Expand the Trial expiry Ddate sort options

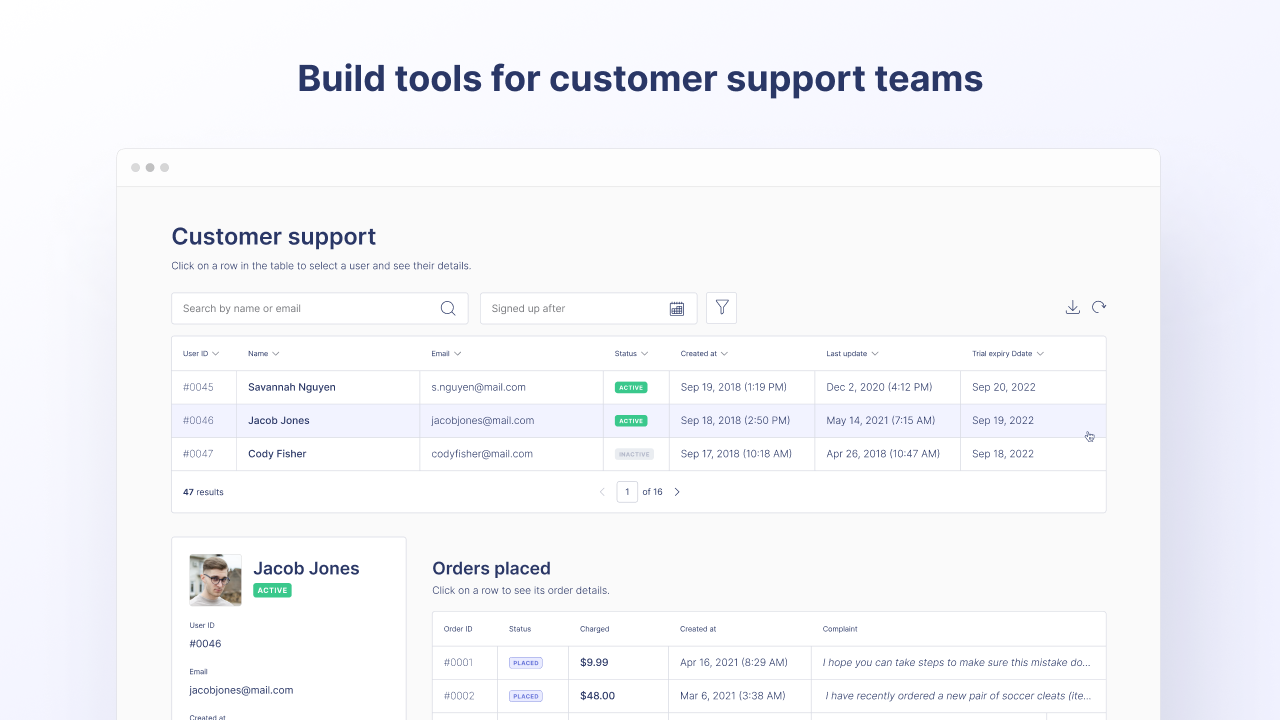(1009, 353)
